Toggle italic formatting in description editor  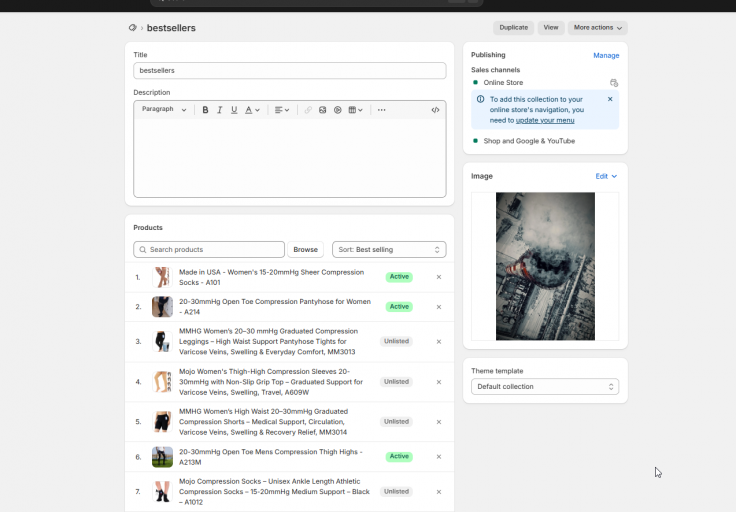pos(219,110)
